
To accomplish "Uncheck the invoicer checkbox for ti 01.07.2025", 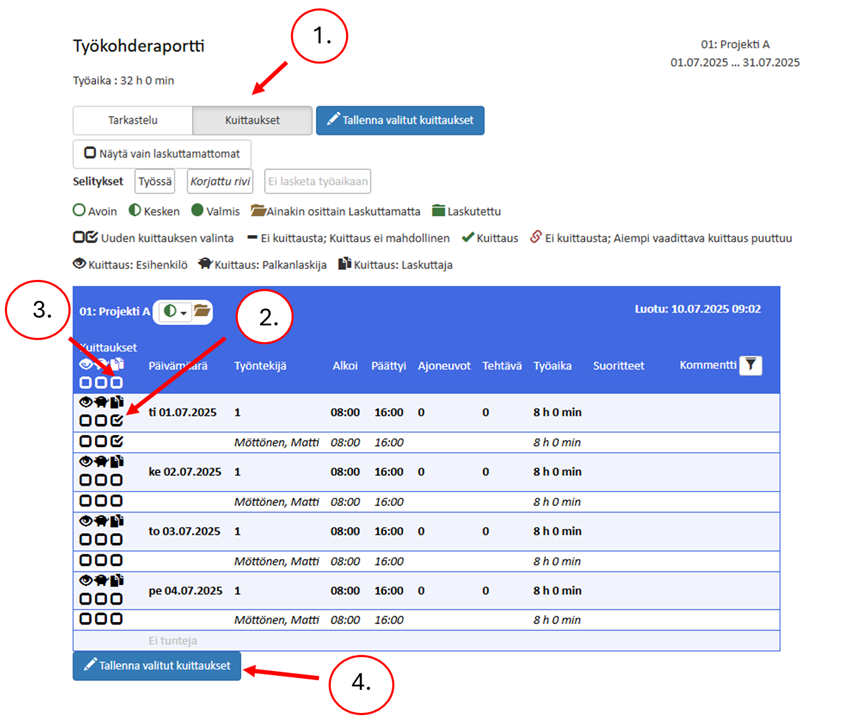I will pyautogui.click(x=117, y=421).
